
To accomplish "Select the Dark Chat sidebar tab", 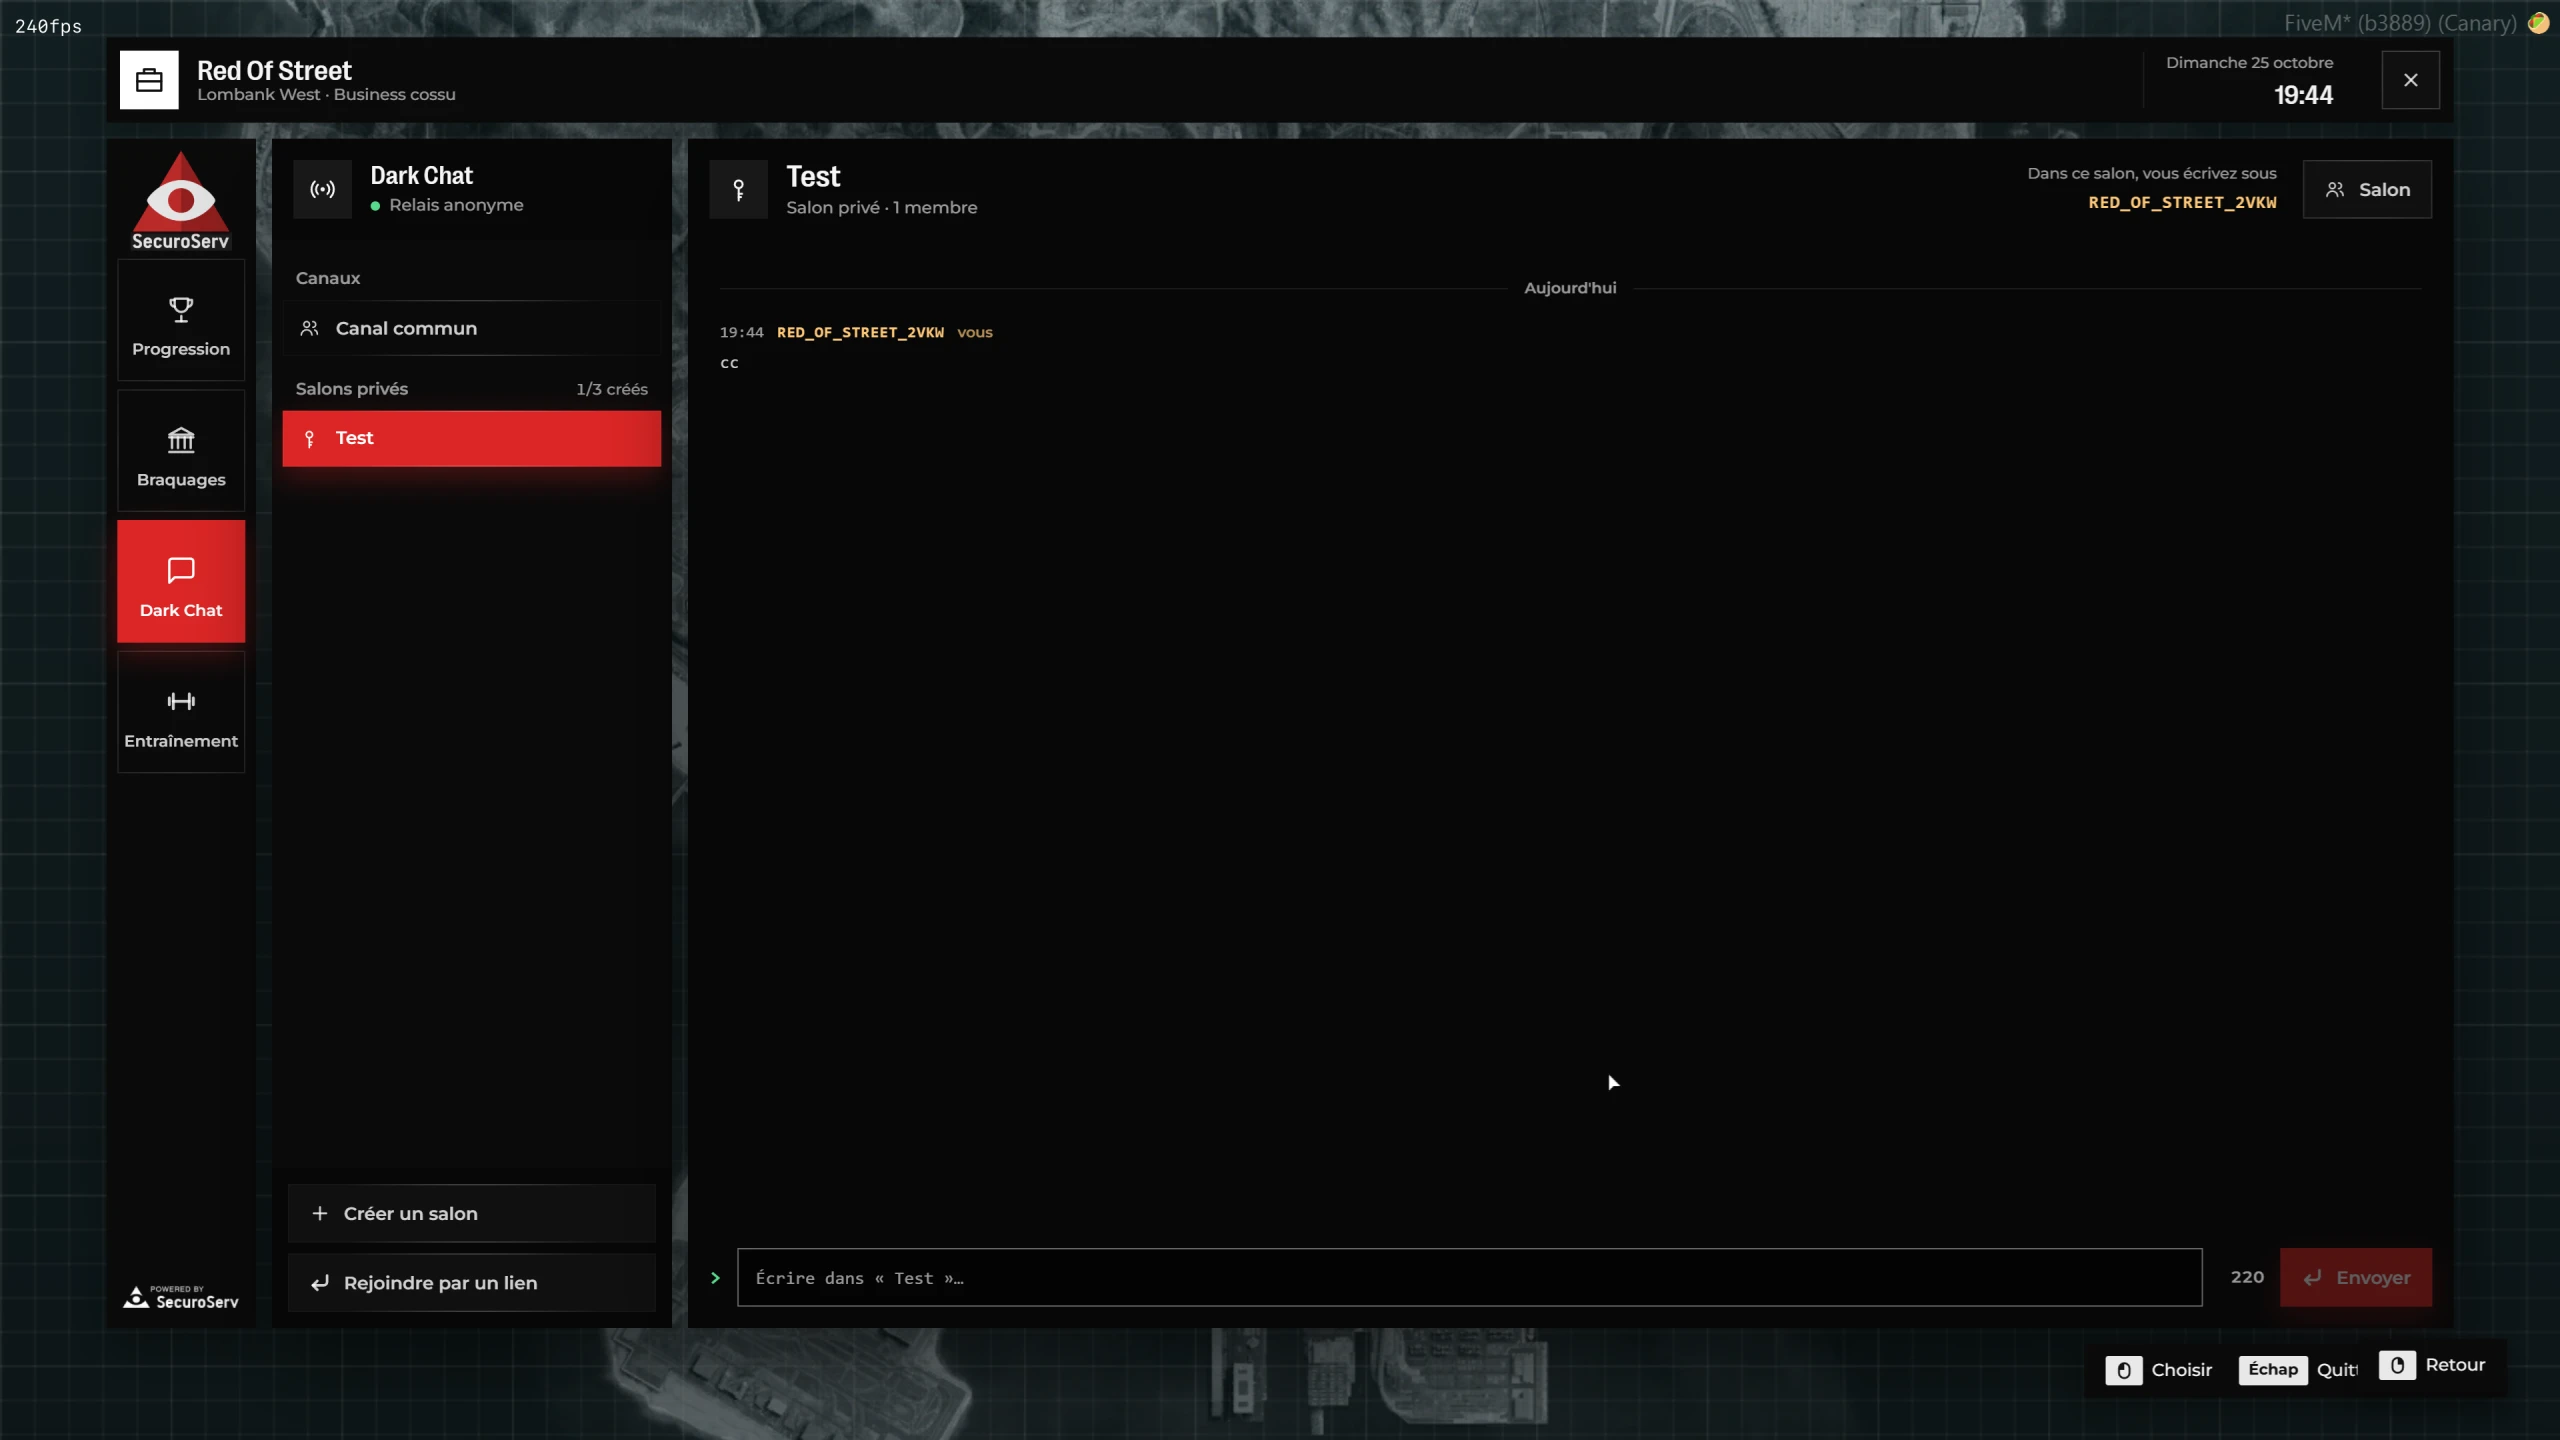I will 181,581.
